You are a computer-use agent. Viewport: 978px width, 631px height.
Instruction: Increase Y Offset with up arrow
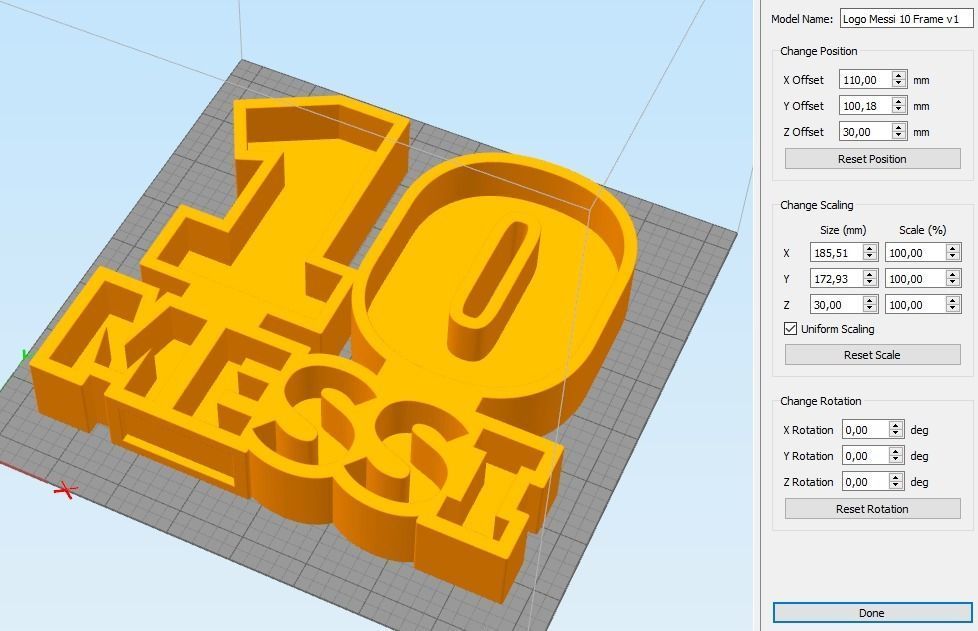click(x=899, y=102)
